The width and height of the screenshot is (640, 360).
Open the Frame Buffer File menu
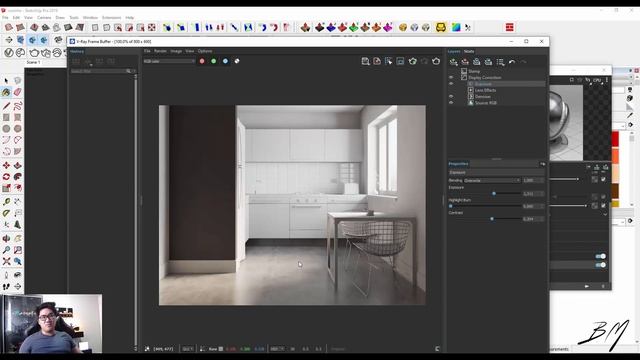(x=147, y=51)
